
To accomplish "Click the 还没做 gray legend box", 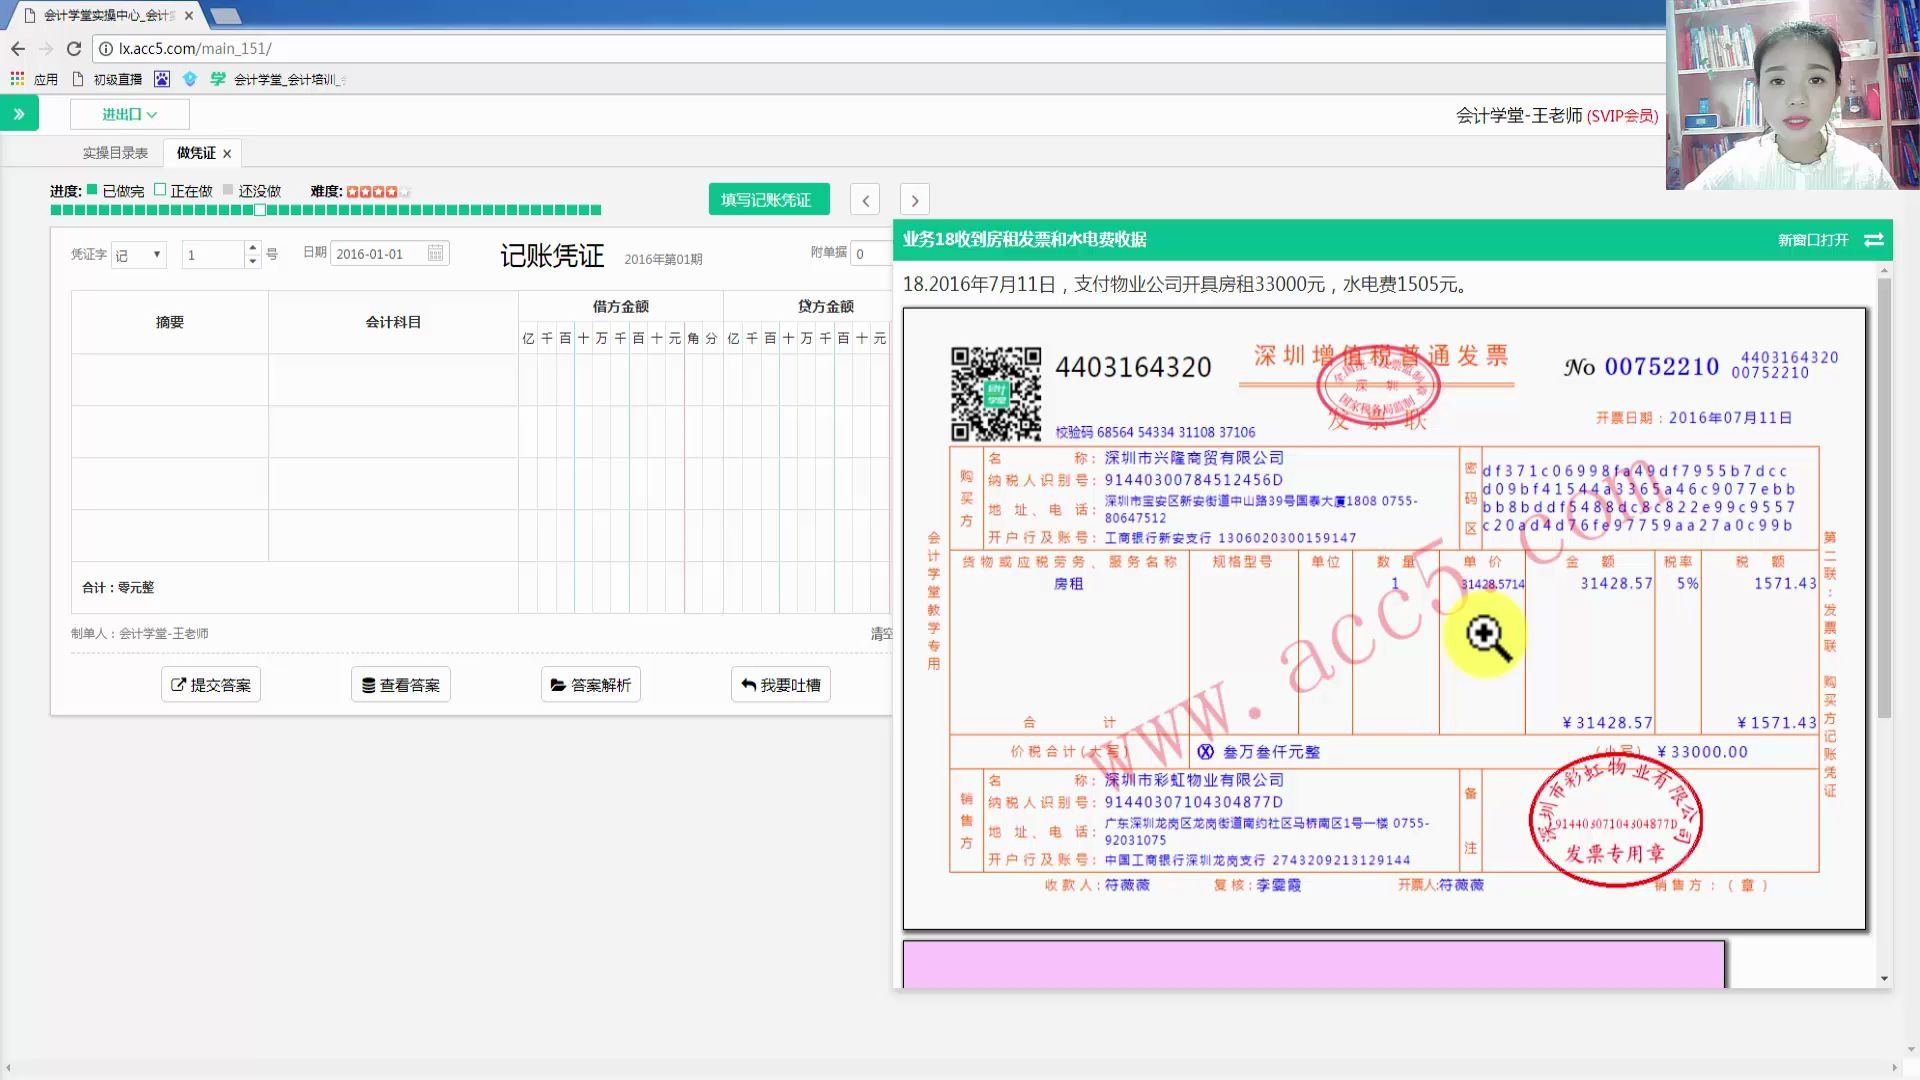I will [228, 190].
